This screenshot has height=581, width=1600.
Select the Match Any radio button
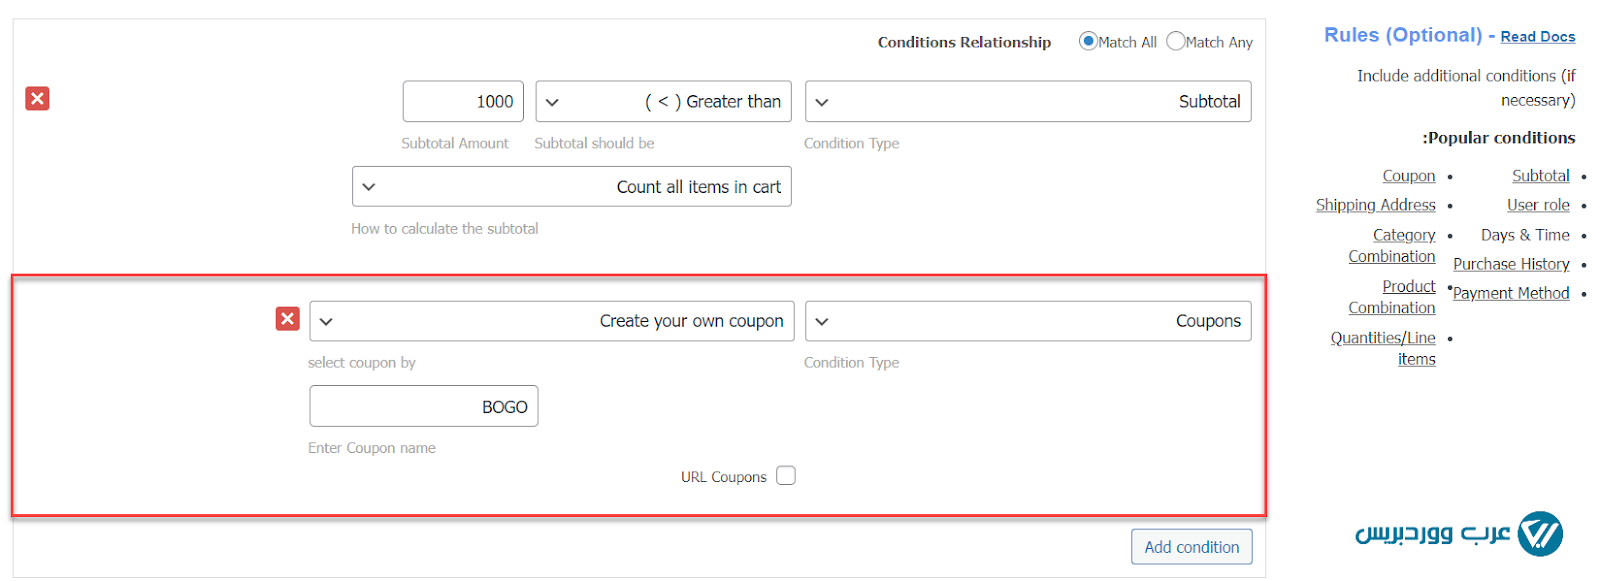1176,41
